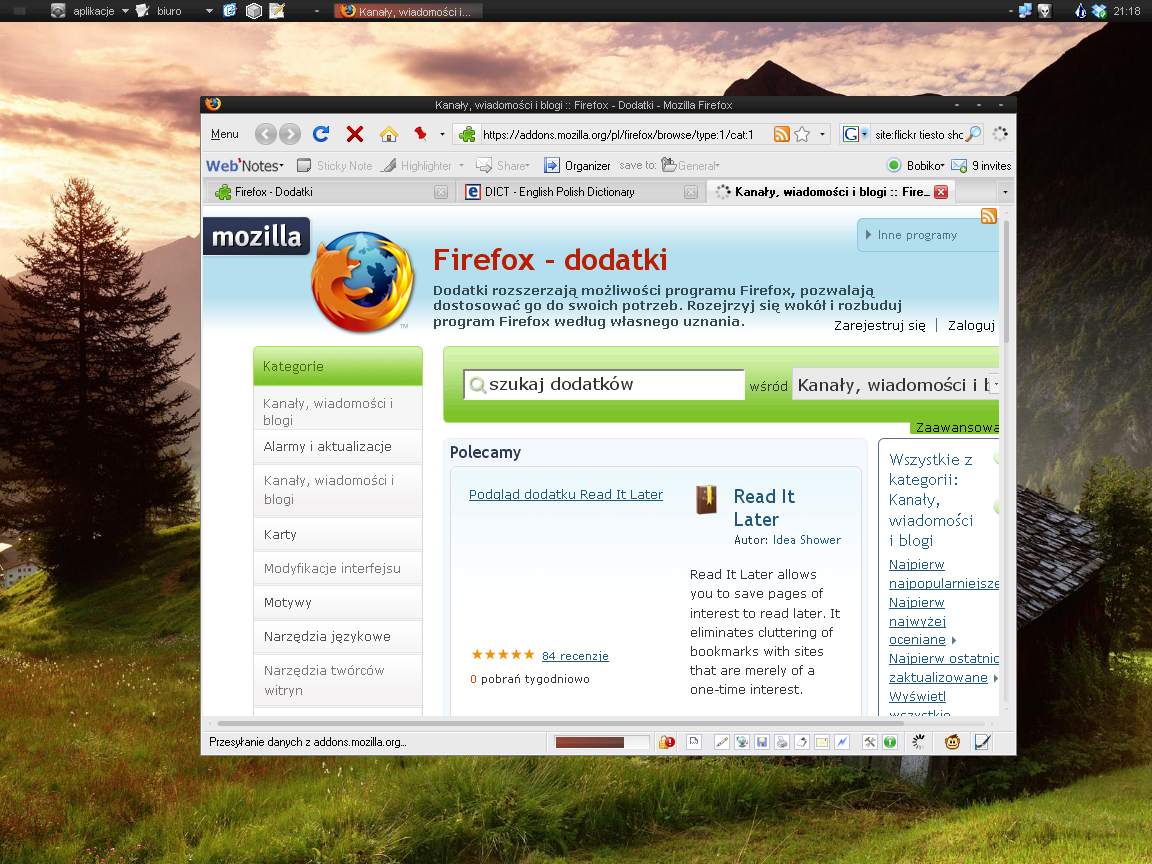1152x864 pixels.
Task: Click the 'Zaloguj' link
Action: [971, 325]
